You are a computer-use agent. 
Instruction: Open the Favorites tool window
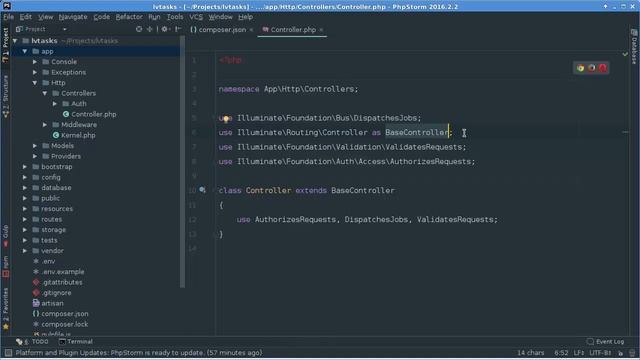click(x=5, y=309)
